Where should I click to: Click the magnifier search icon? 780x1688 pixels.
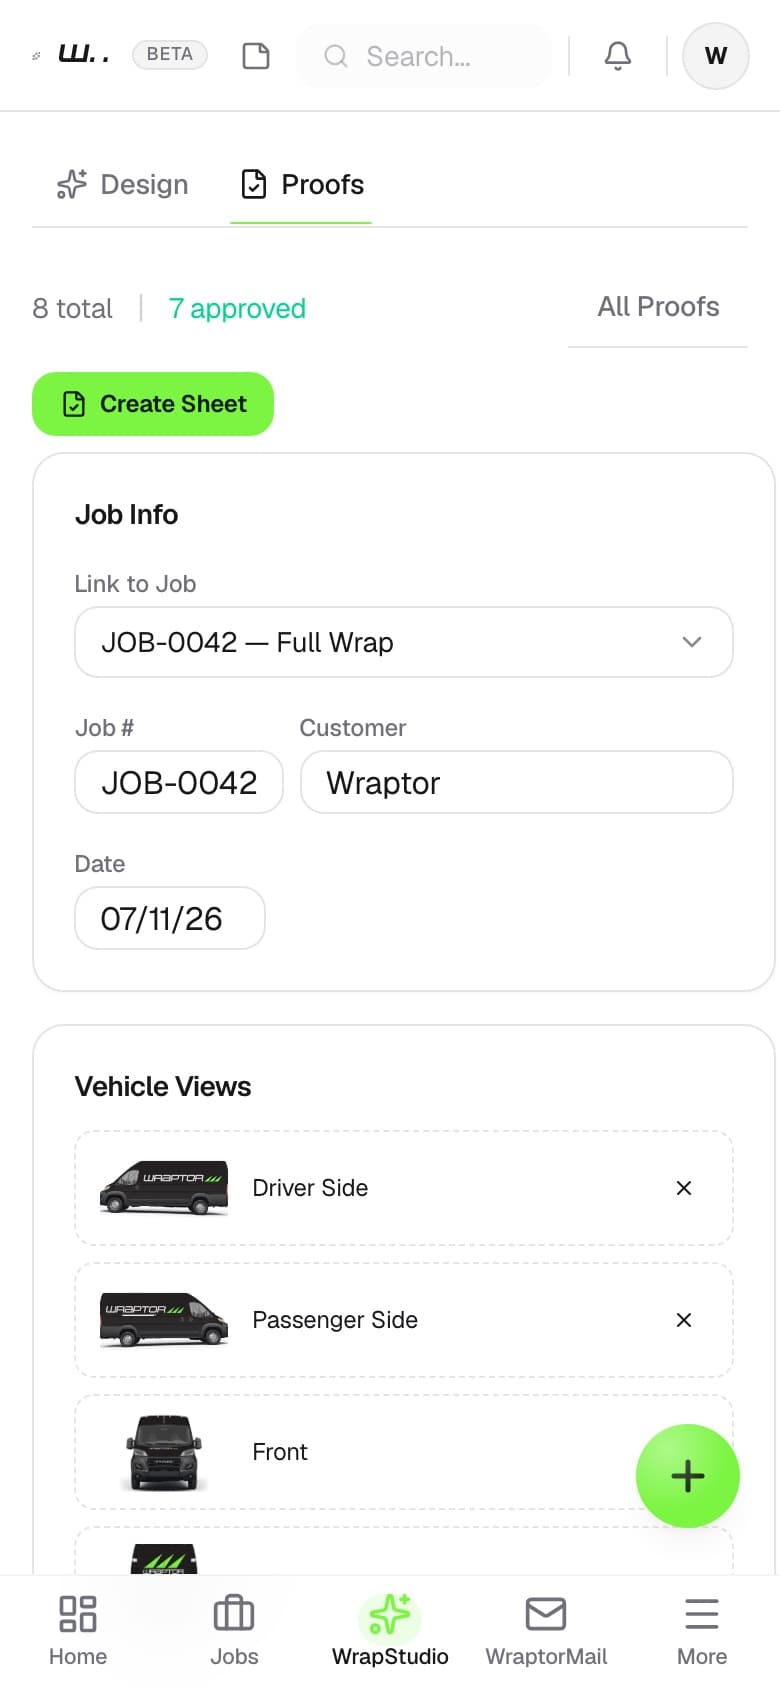click(x=336, y=56)
